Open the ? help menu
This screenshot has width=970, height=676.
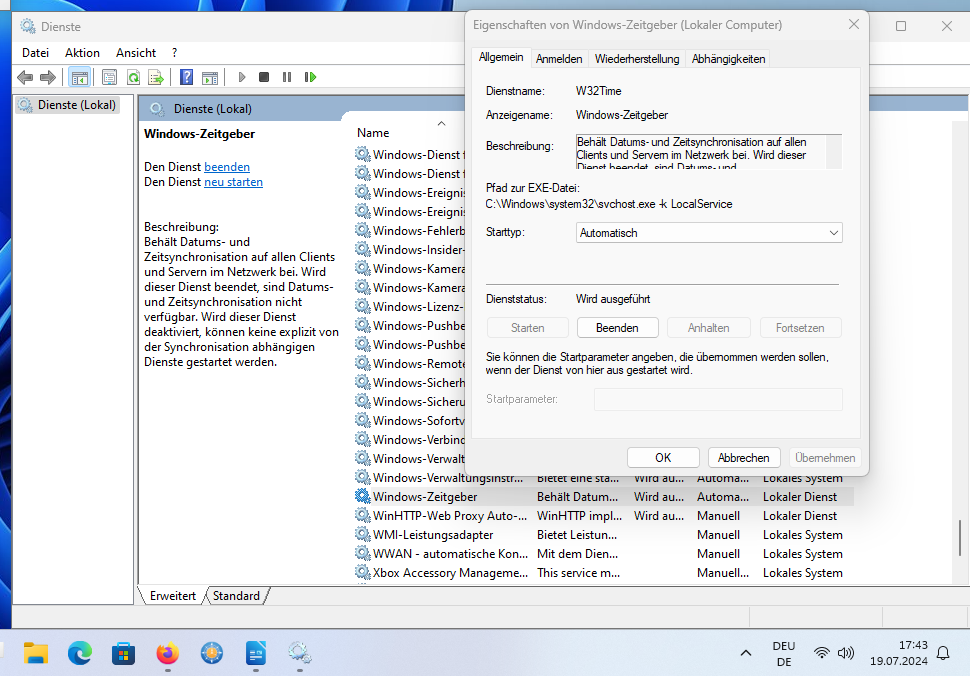(174, 53)
